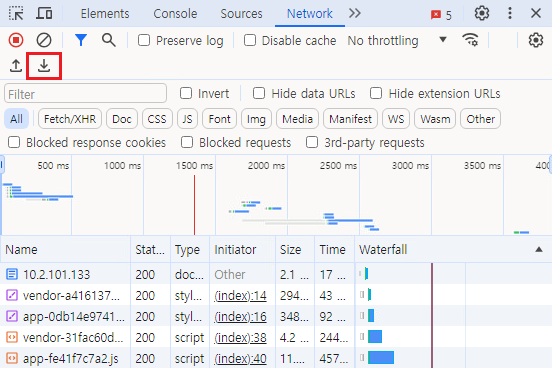Filter by Img requests
Screen dimensions: 552x368
[256, 119]
